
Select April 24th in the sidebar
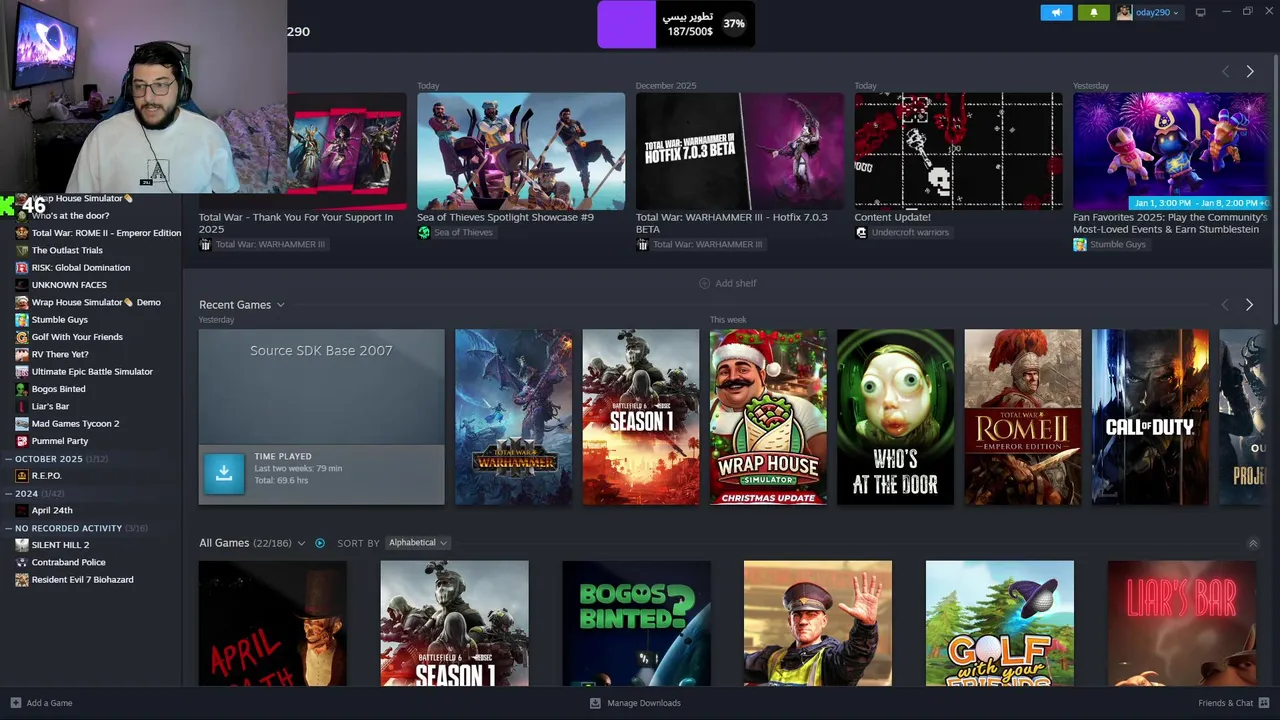(x=52, y=510)
